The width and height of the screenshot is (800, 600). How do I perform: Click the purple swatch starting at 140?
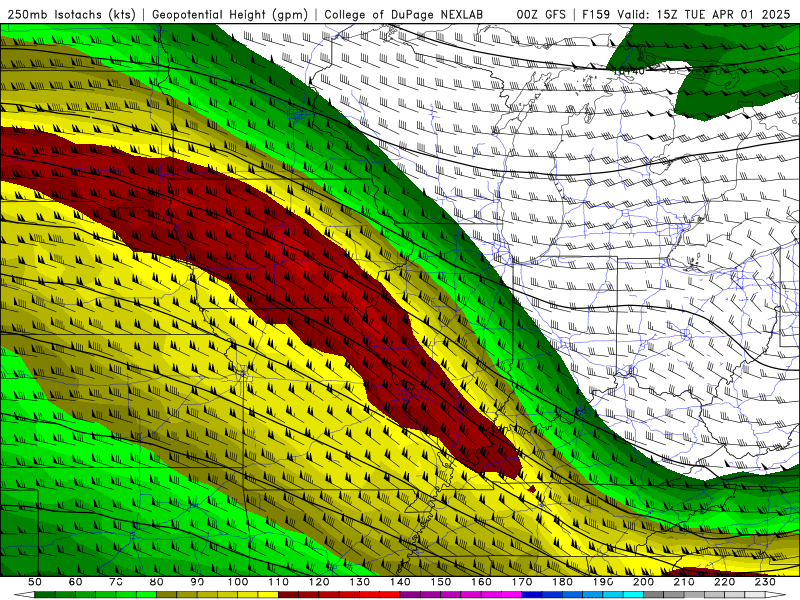(x=410, y=595)
